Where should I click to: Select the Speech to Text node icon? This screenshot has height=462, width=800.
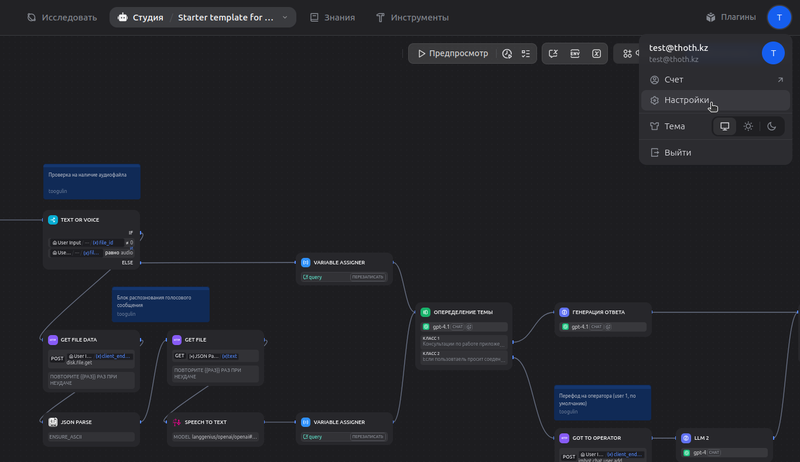(177, 422)
